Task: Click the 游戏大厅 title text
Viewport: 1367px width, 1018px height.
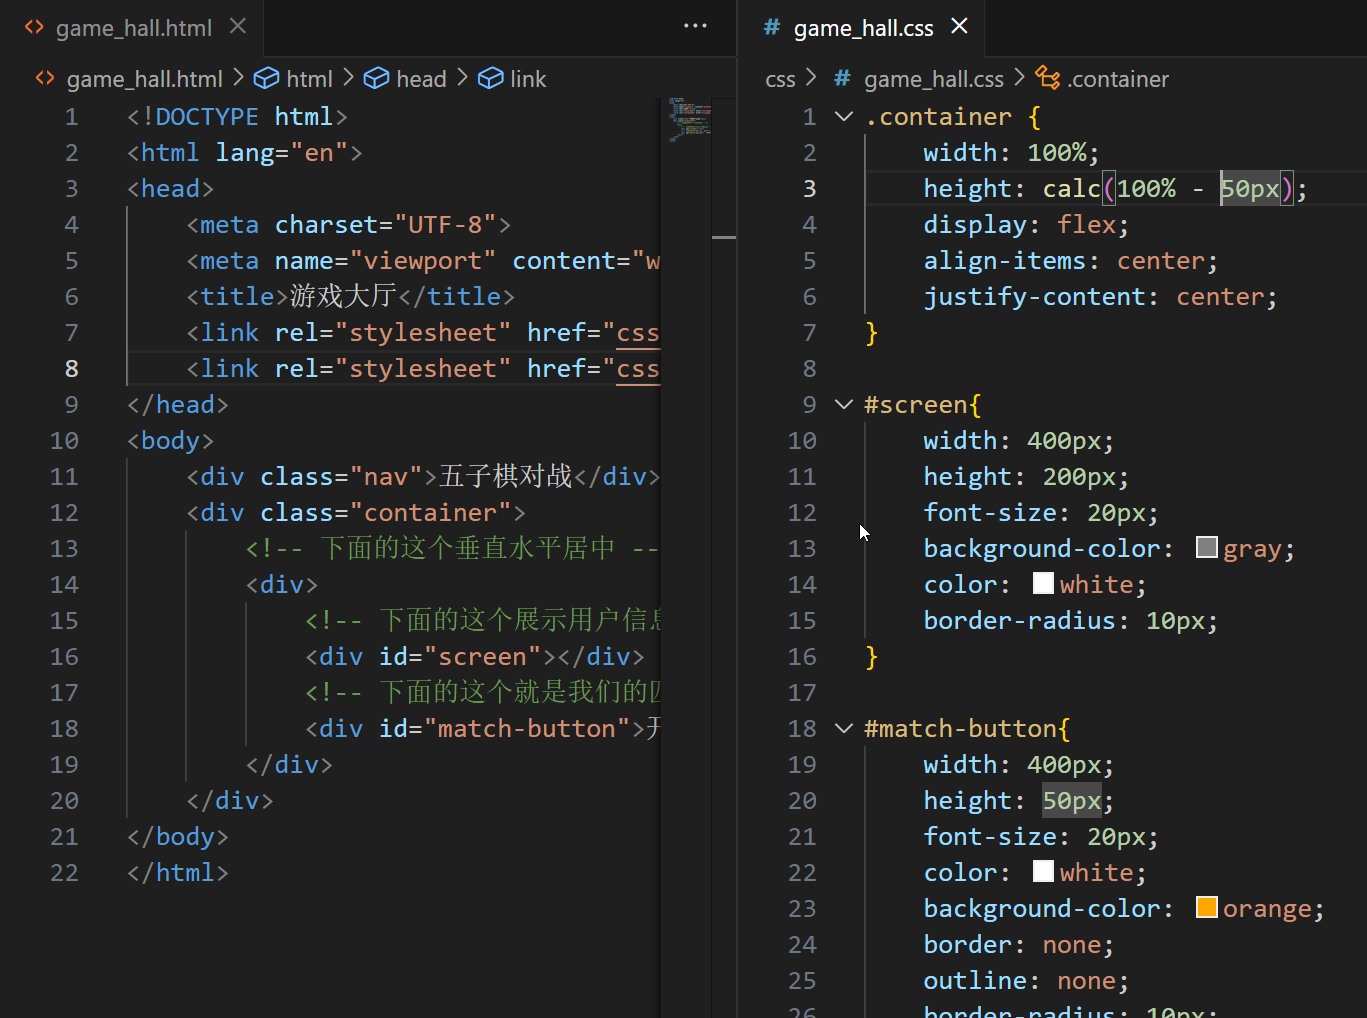Action: [343, 297]
